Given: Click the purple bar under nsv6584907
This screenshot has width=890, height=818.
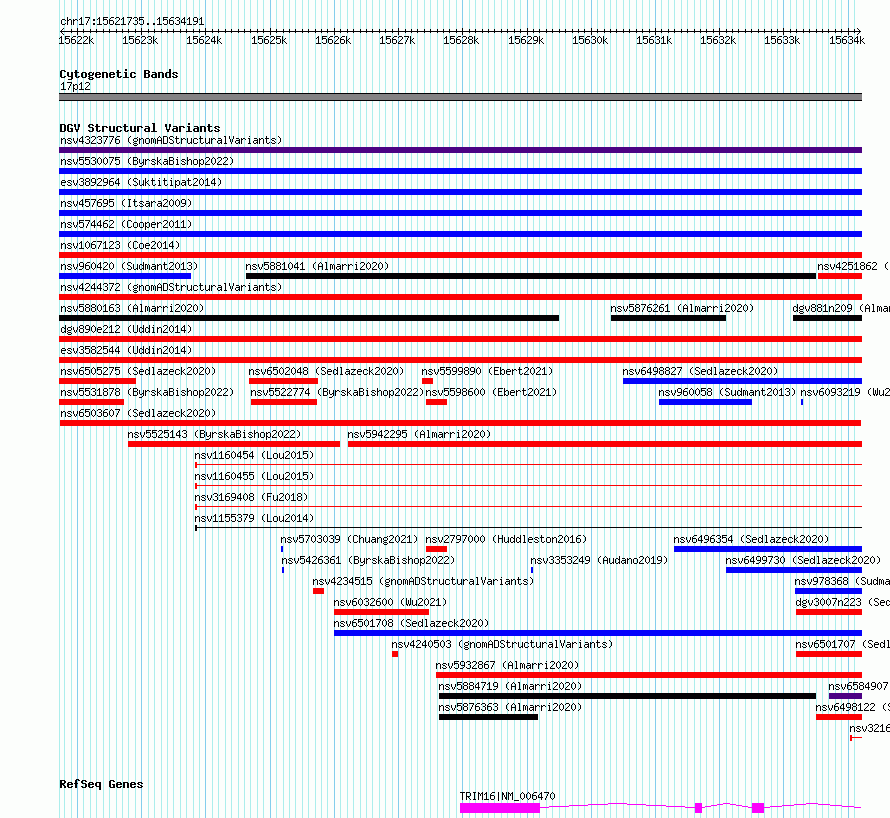Looking at the screenshot, I should tap(845, 697).
